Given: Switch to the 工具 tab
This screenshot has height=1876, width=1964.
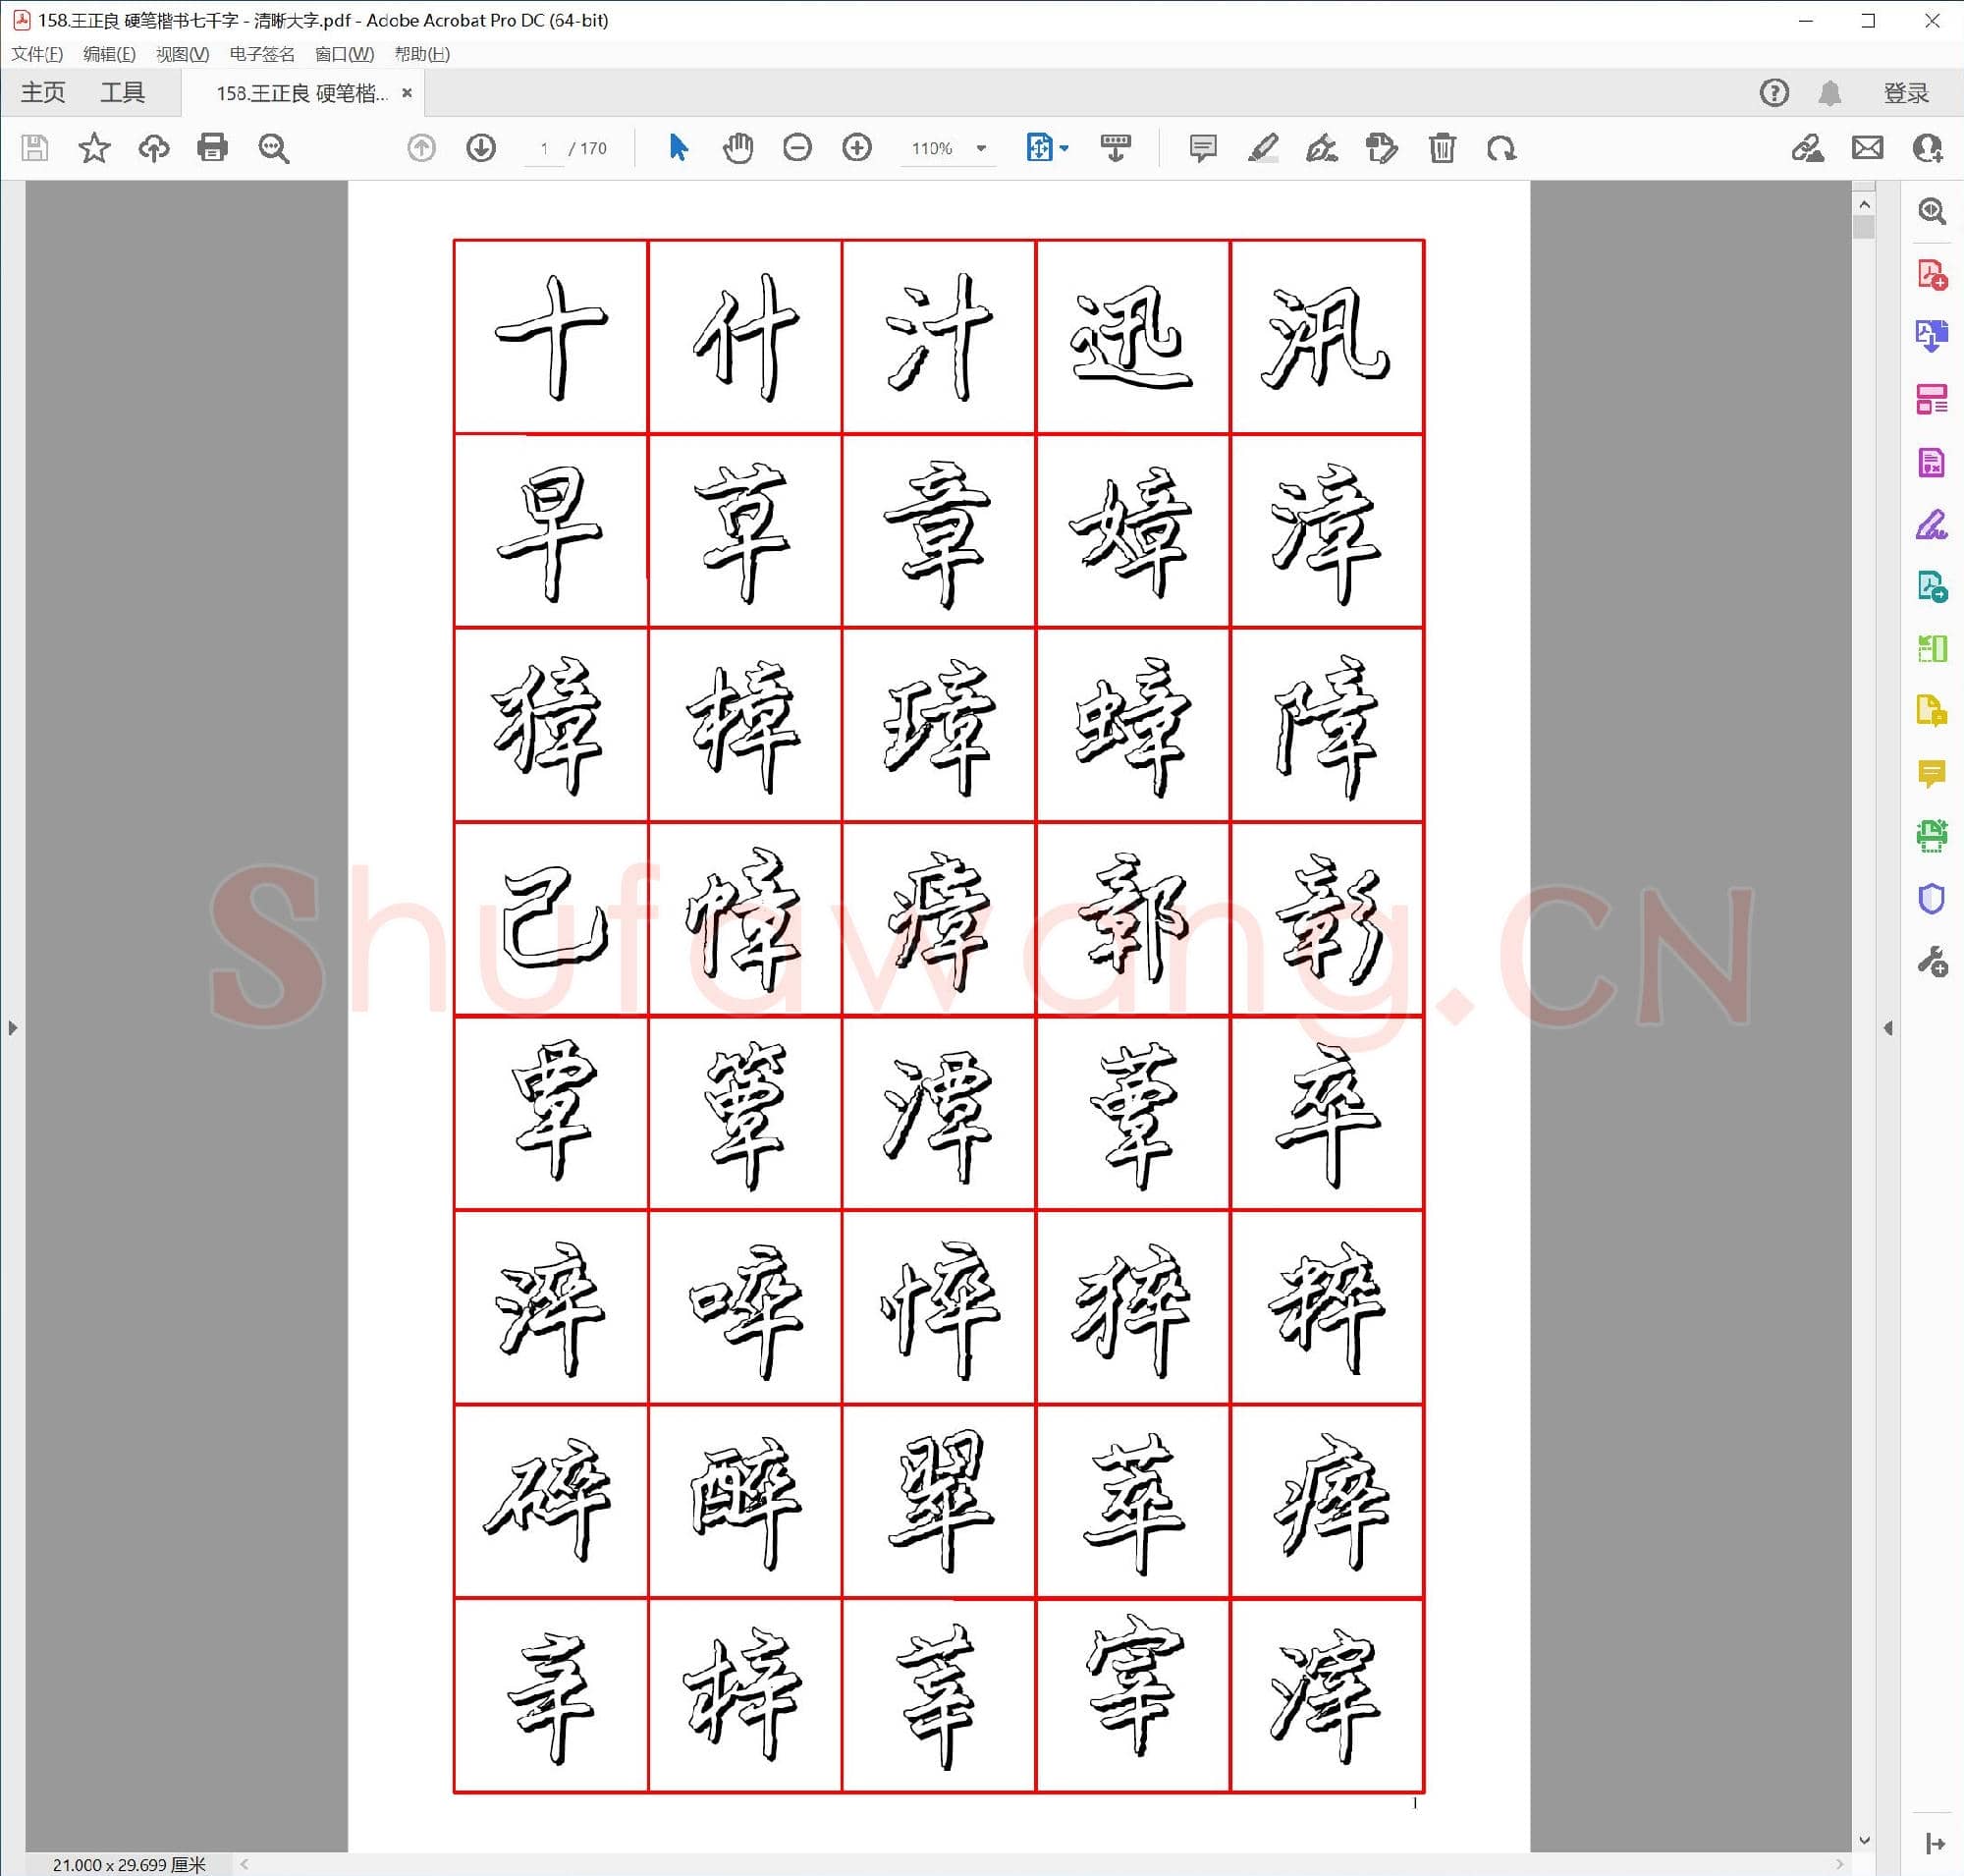Looking at the screenshot, I should 124,92.
